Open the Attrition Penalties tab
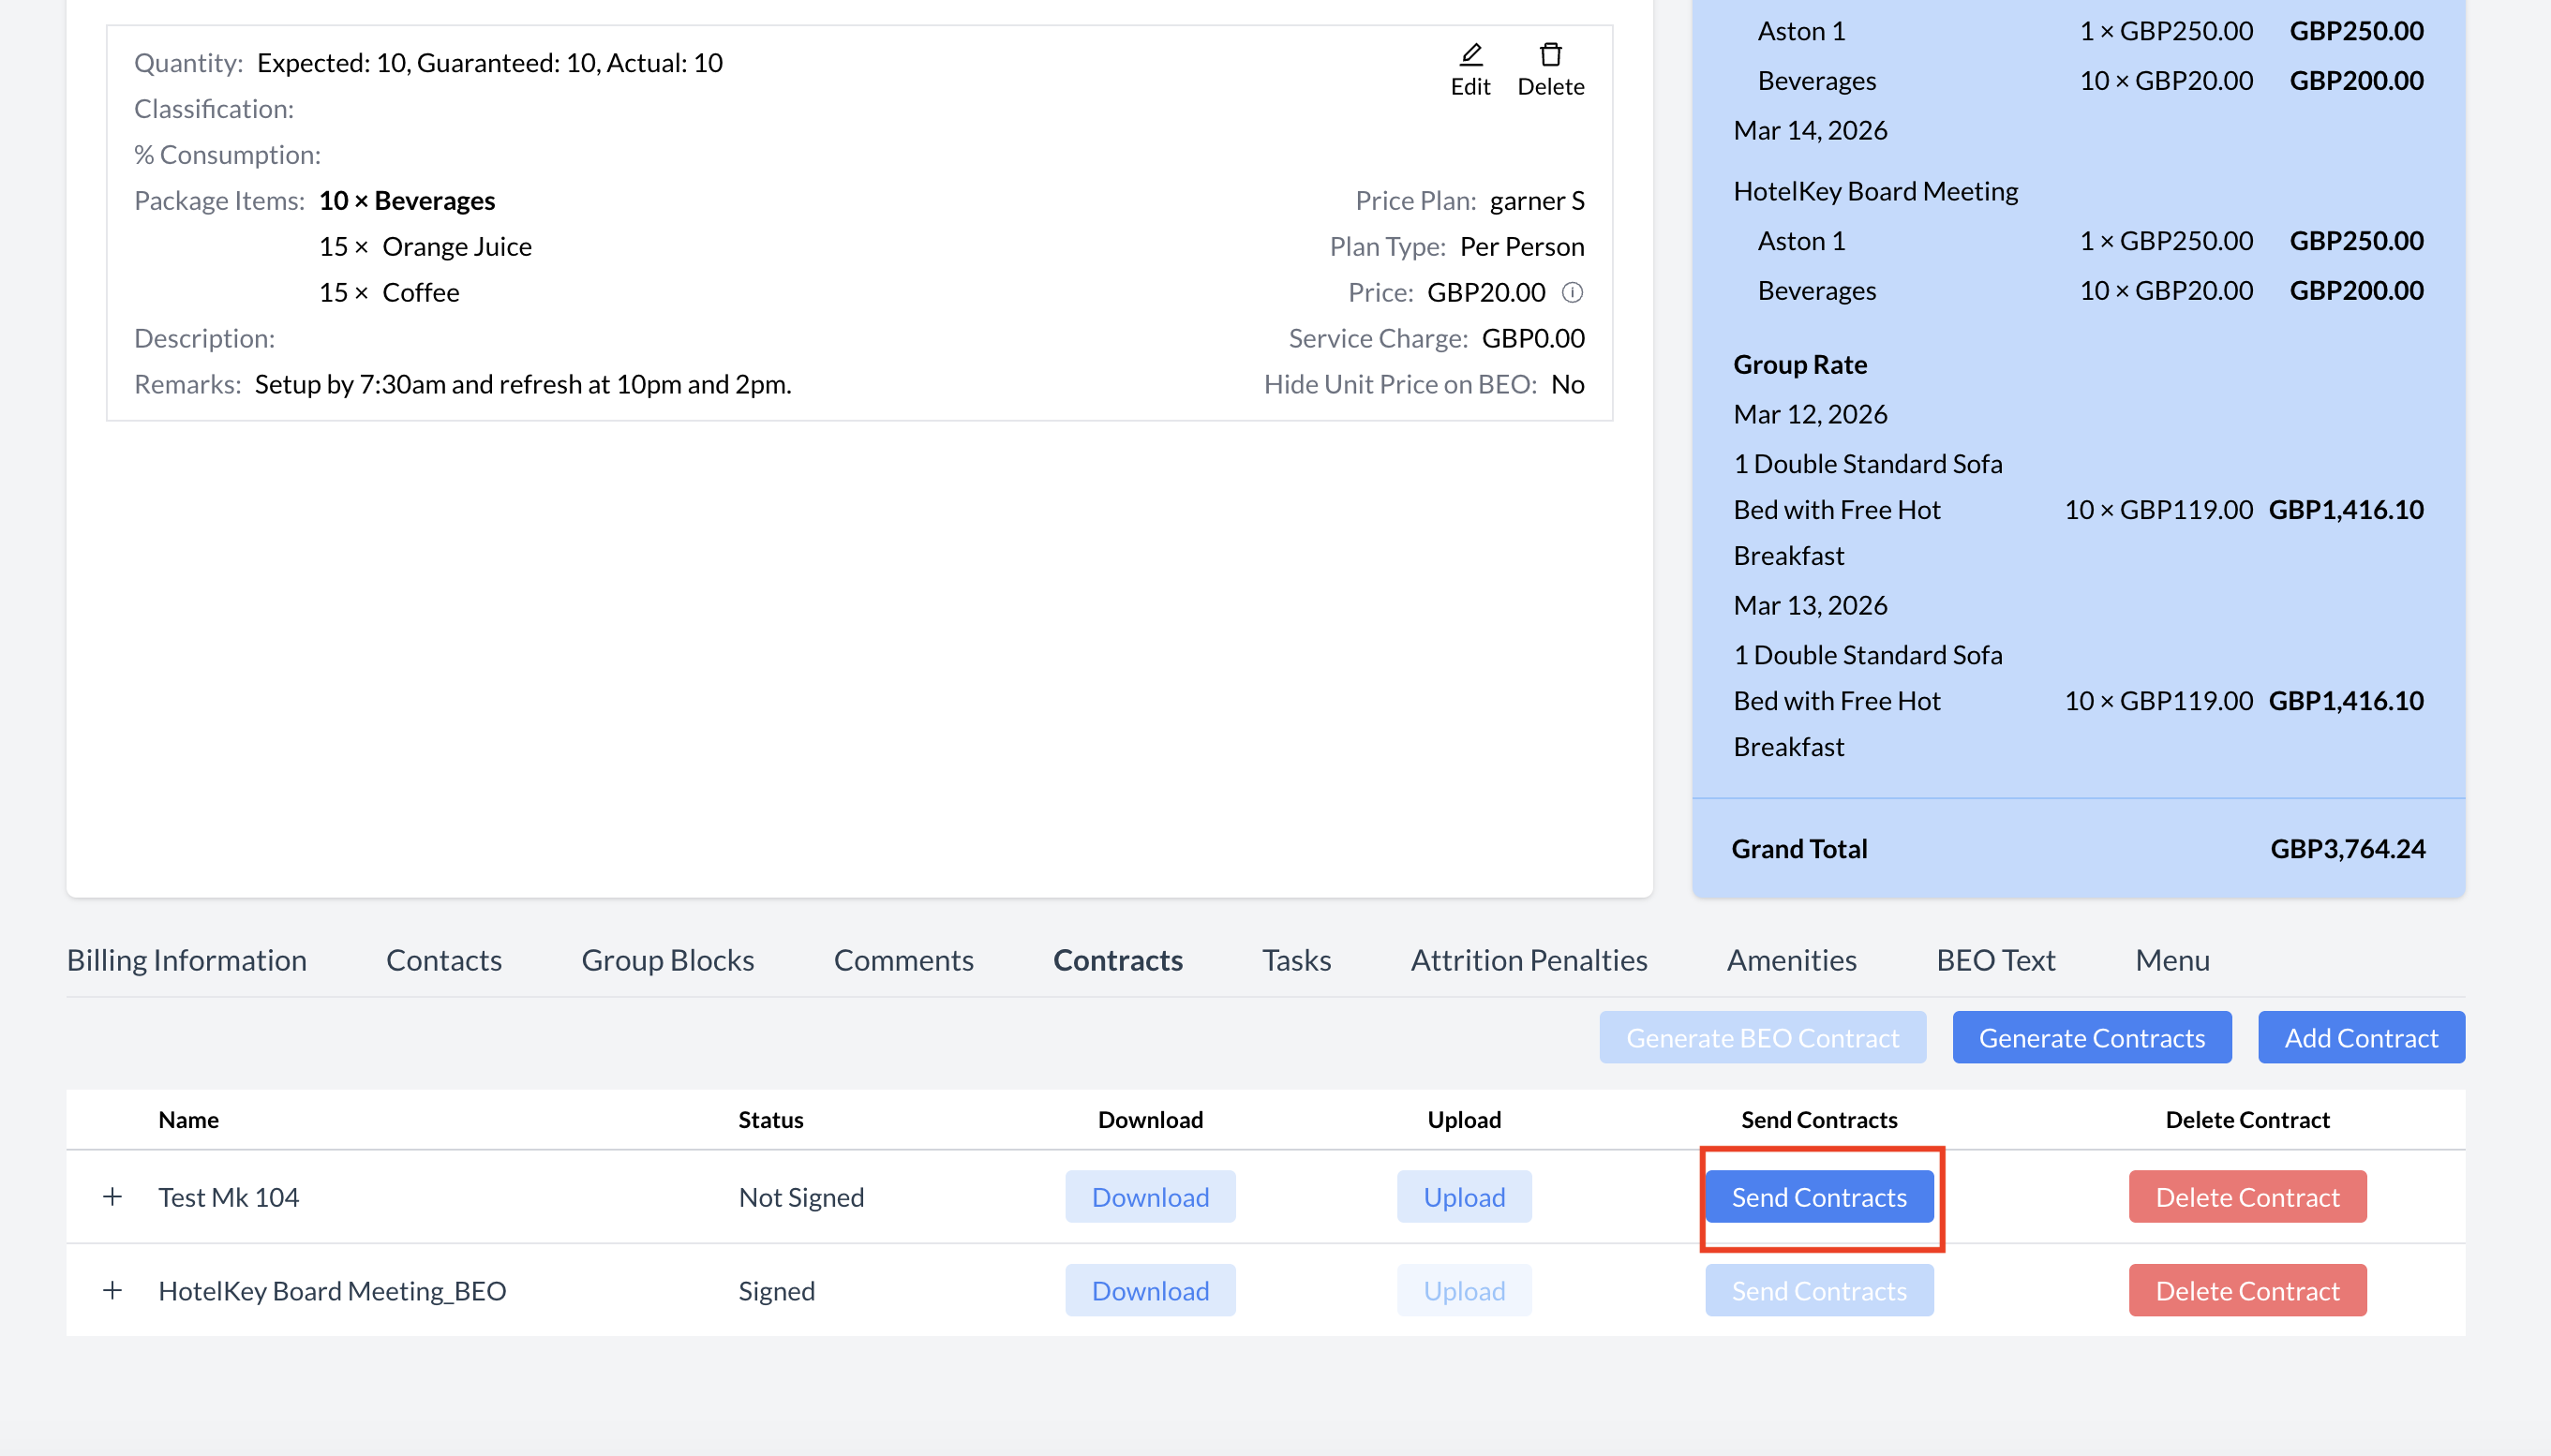Image resolution: width=2551 pixels, height=1456 pixels. (1528, 960)
